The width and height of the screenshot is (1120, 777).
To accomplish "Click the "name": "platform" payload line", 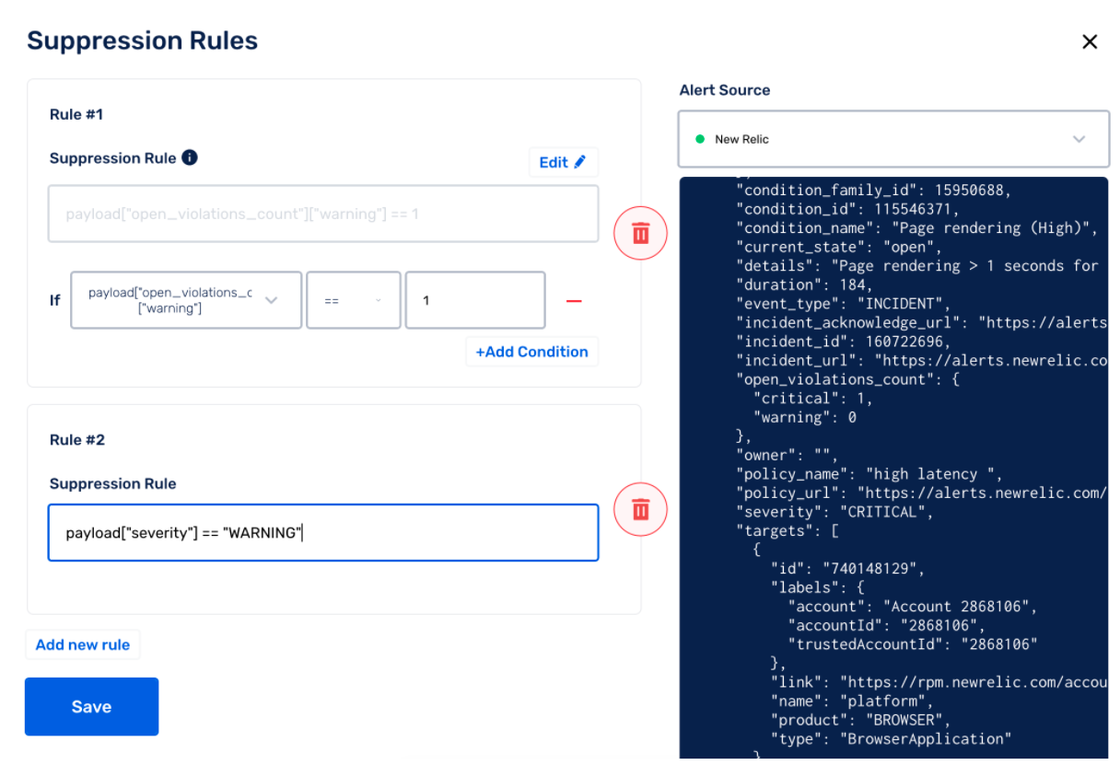I will (851, 701).
